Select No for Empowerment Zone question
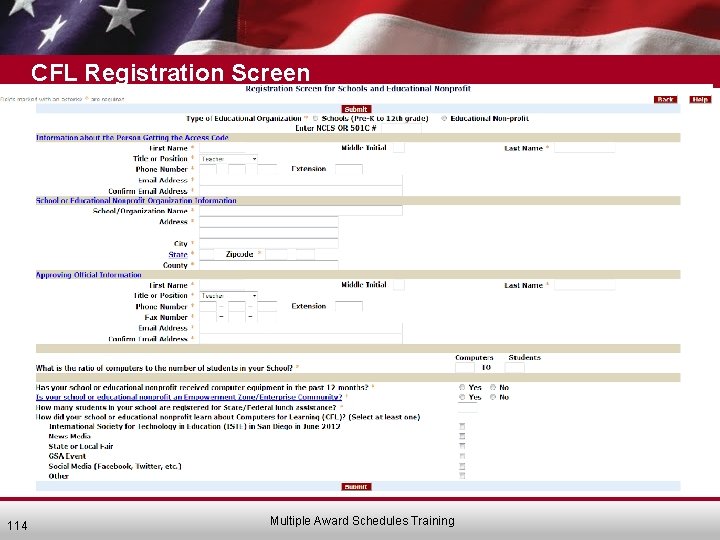This screenshot has height=540, width=720. click(493, 397)
